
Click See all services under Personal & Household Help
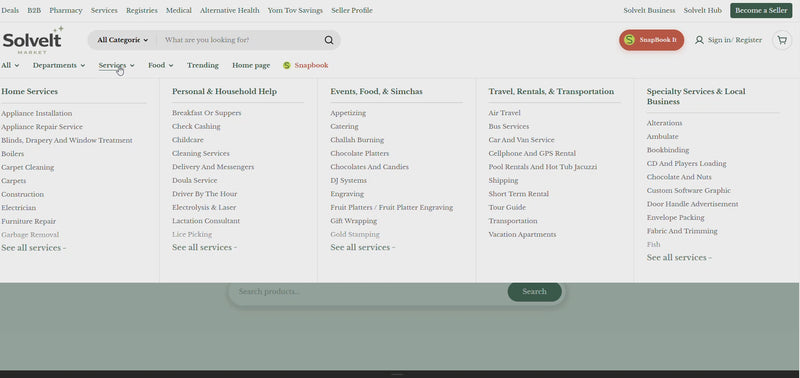(205, 247)
